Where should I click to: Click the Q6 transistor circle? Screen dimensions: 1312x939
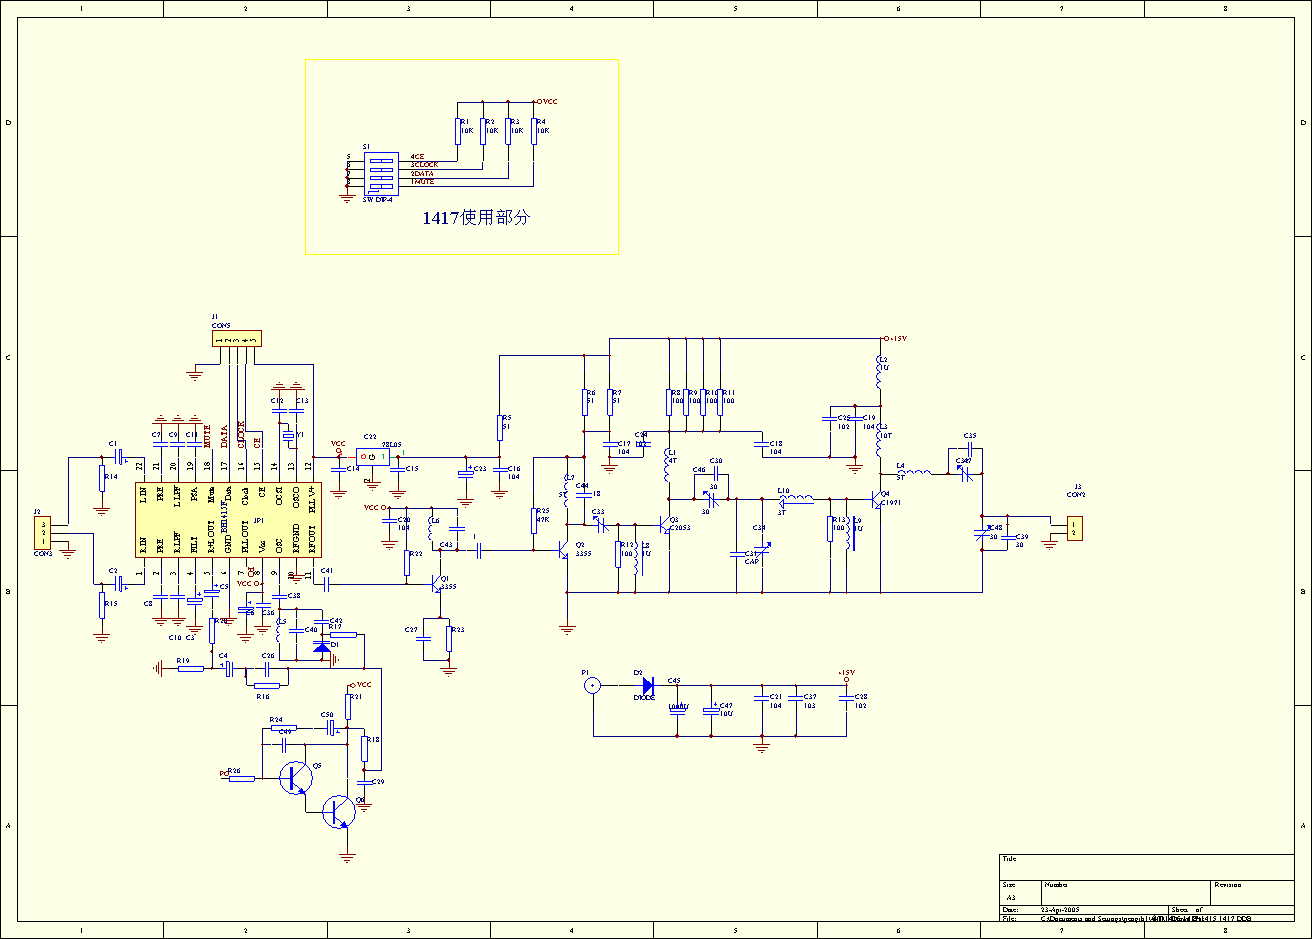pyautogui.click(x=340, y=811)
